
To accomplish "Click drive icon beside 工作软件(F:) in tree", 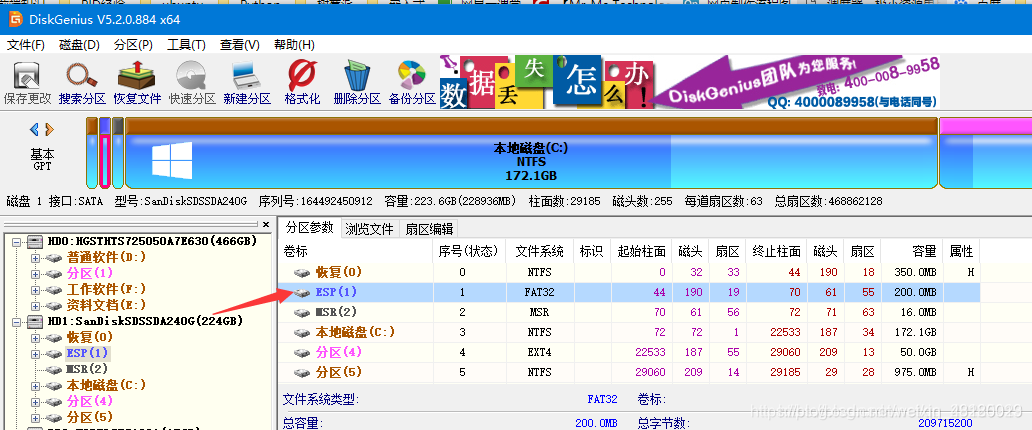I will pyautogui.click(x=55, y=290).
